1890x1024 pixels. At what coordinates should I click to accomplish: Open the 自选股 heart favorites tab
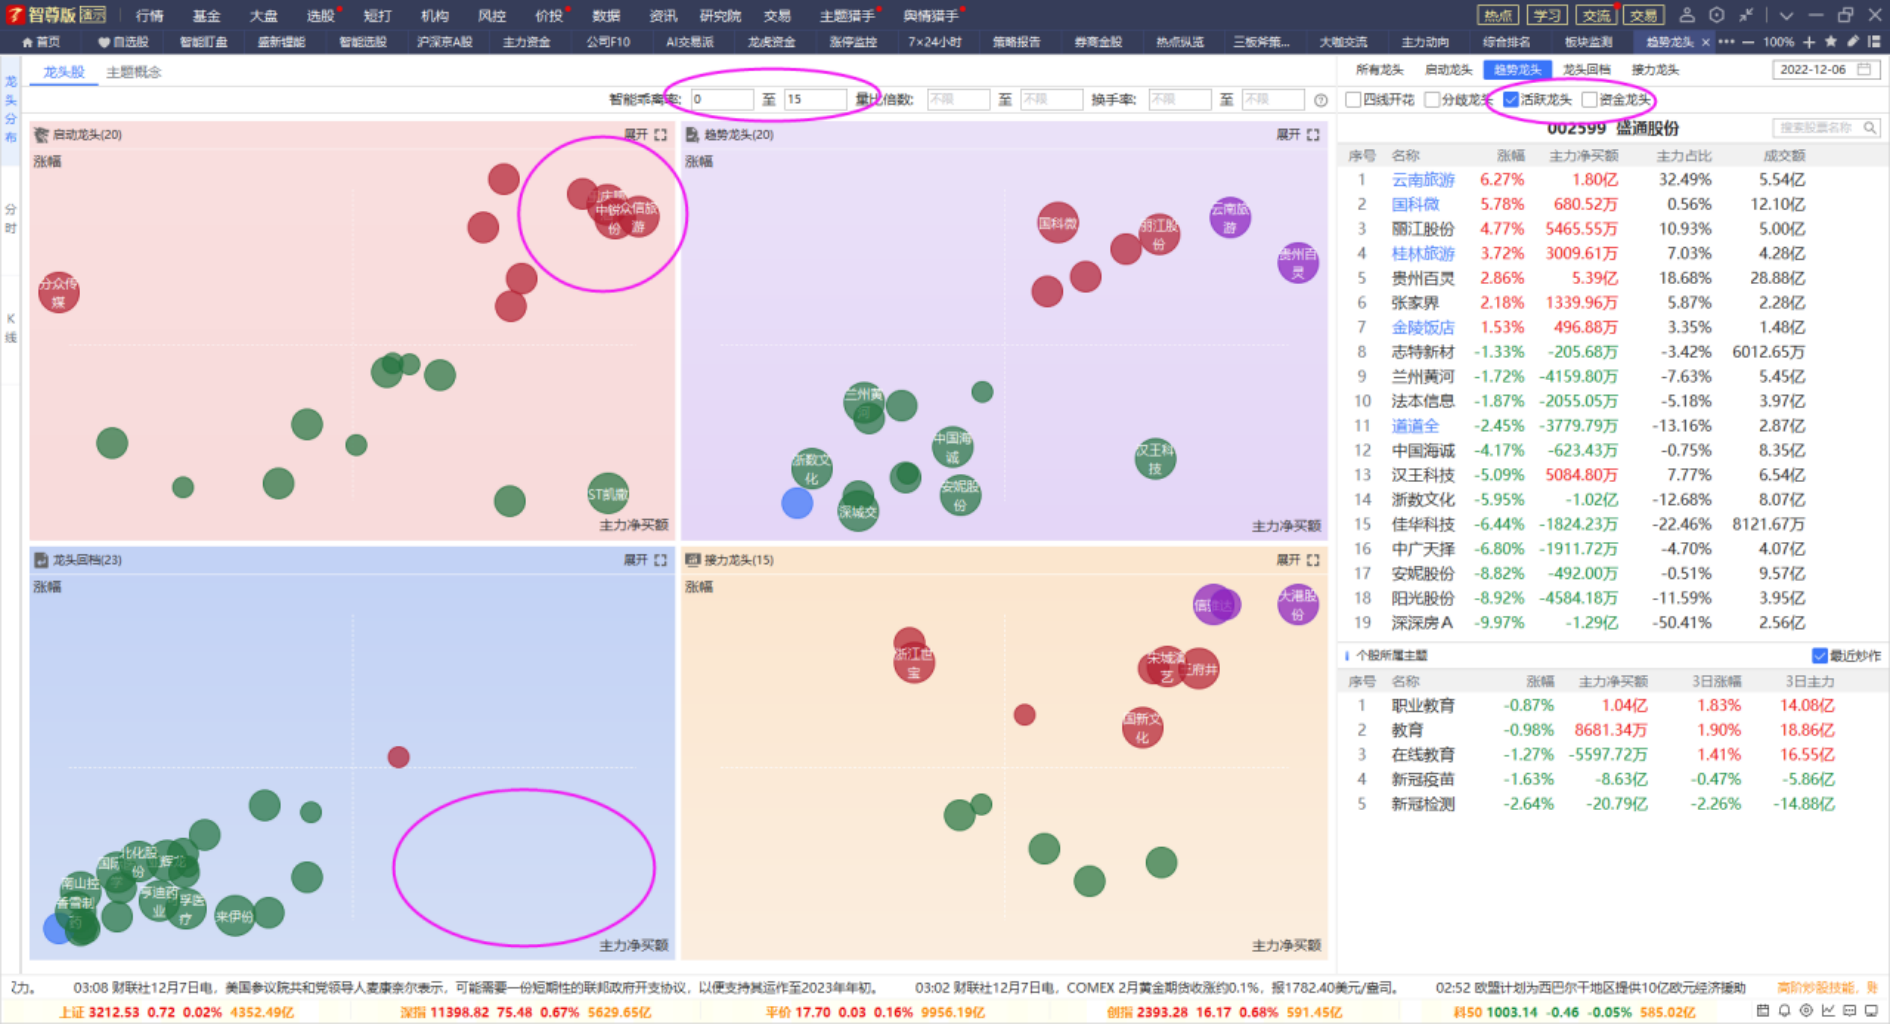123,42
